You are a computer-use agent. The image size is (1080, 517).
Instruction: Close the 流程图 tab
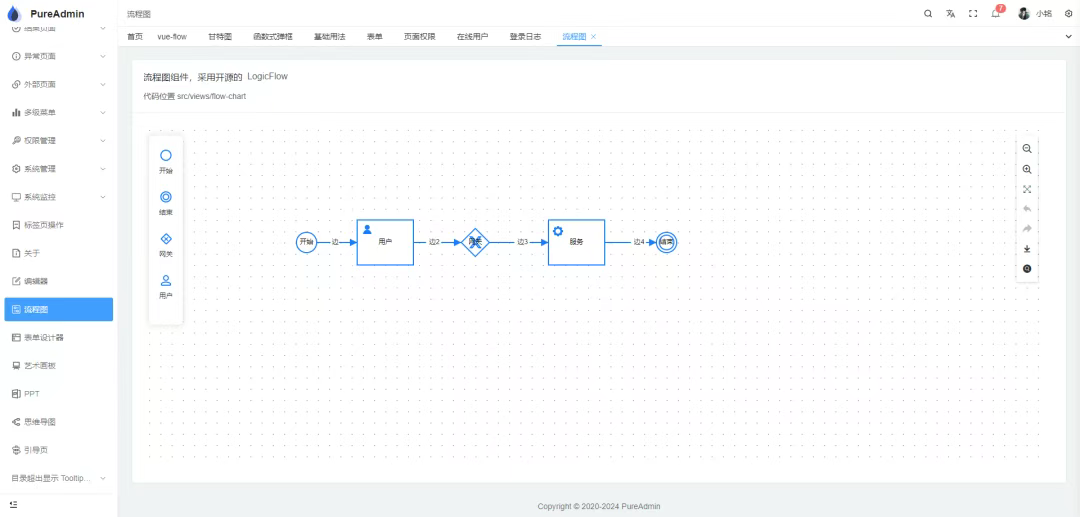pos(594,37)
